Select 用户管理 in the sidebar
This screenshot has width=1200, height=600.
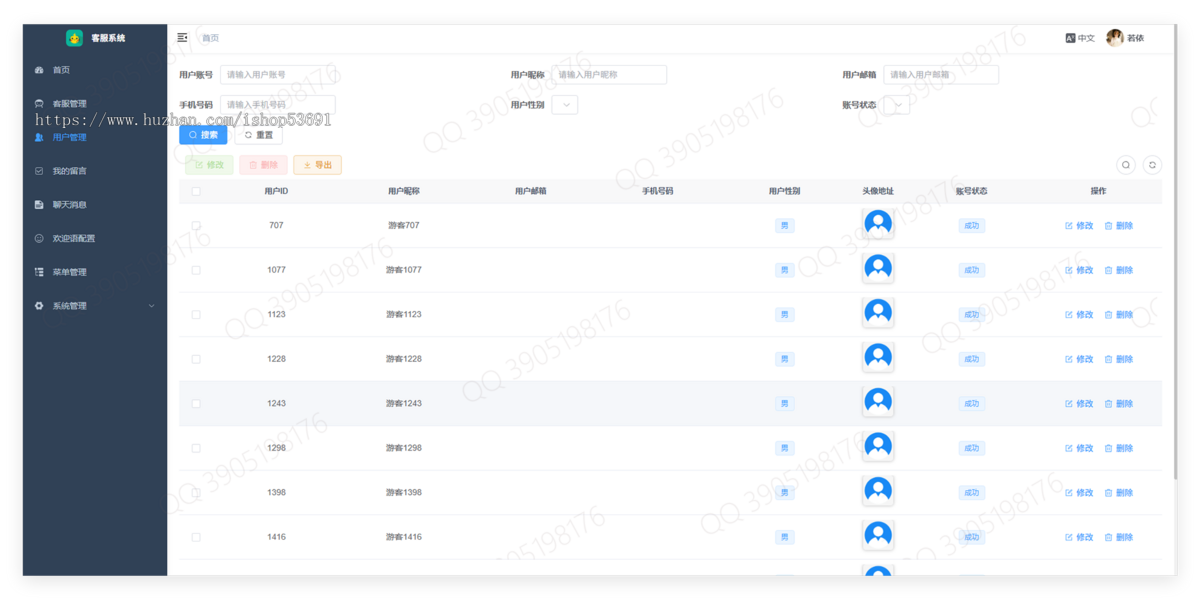(95, 137)
